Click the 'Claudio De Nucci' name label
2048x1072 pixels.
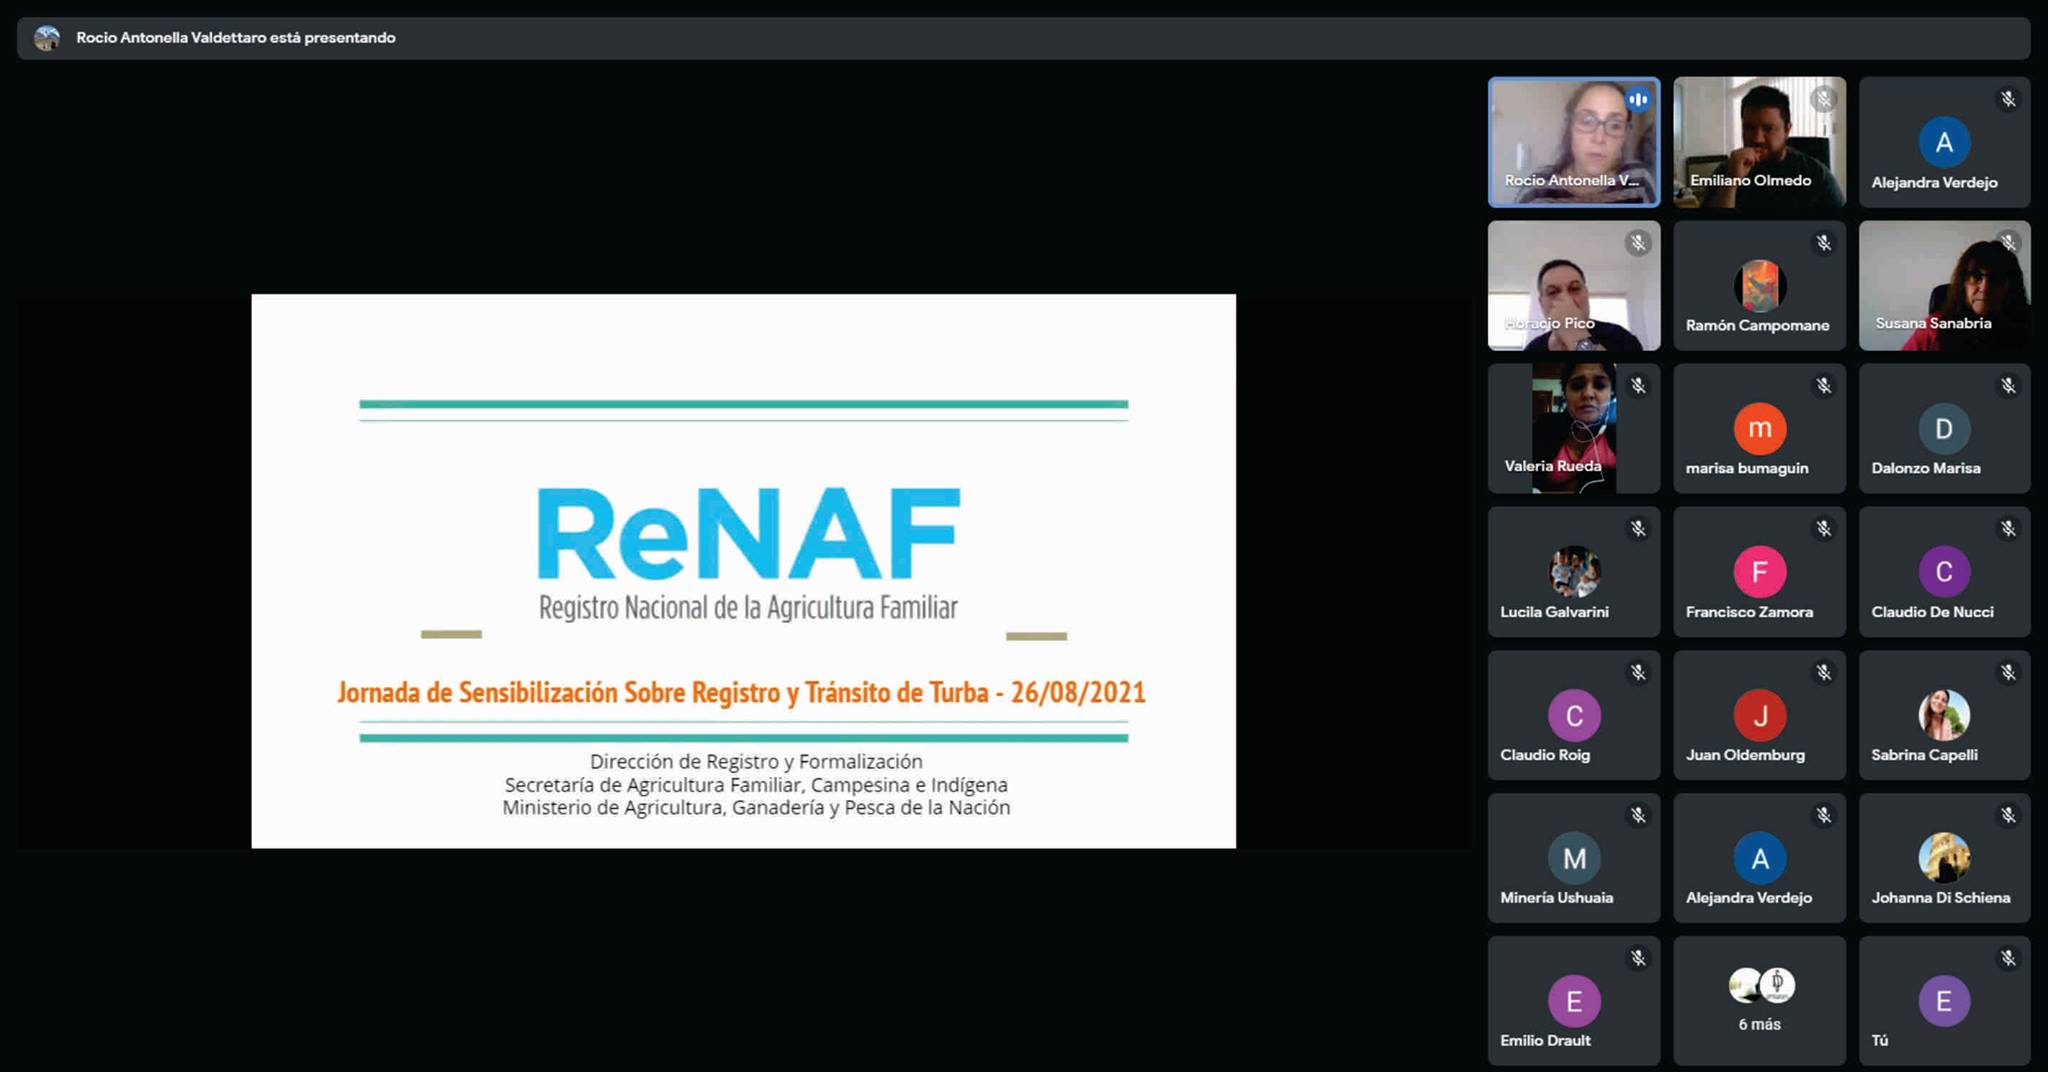click(x=1932, y=612)
